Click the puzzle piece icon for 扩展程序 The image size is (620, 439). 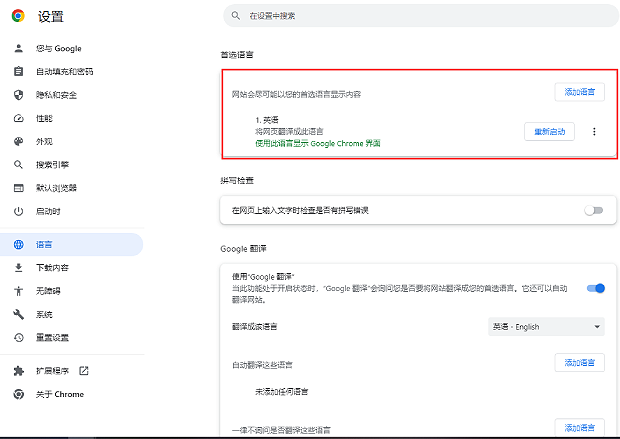point(18,371)
